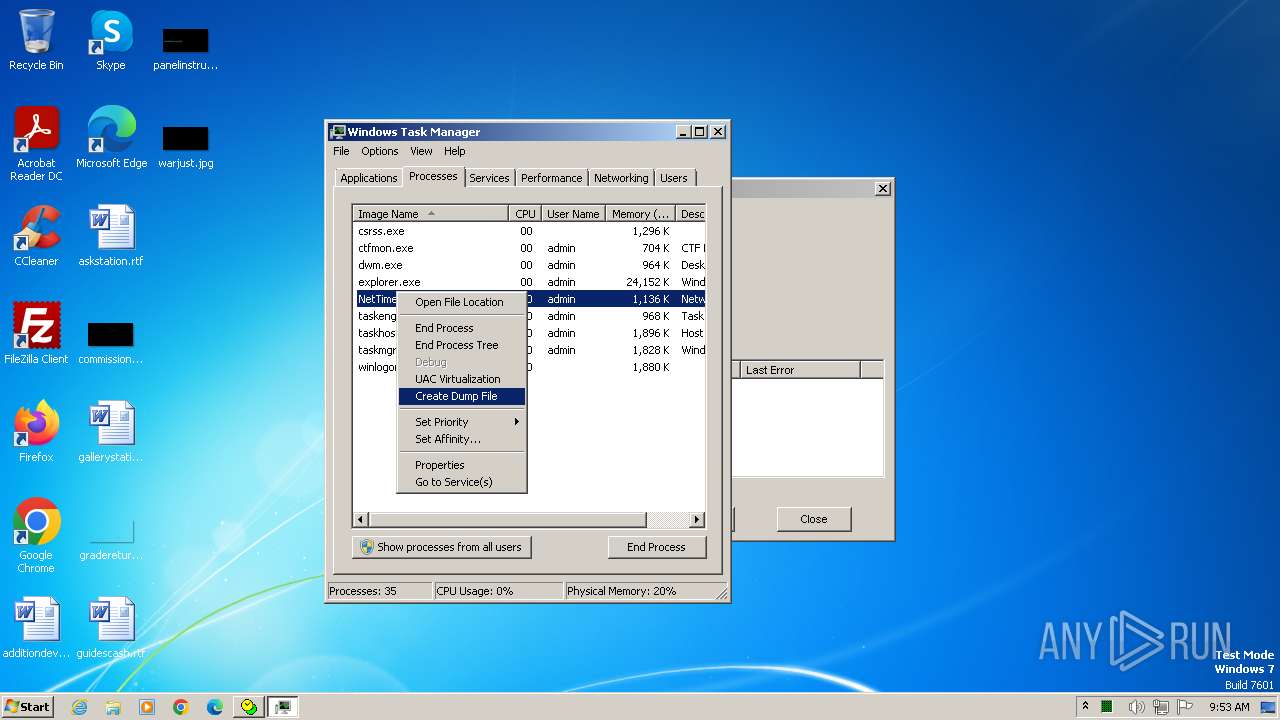Viewport: 1280px width, 720px height.
Task: Open guidescasb.rtf document icon
Action: coord(111,628)
